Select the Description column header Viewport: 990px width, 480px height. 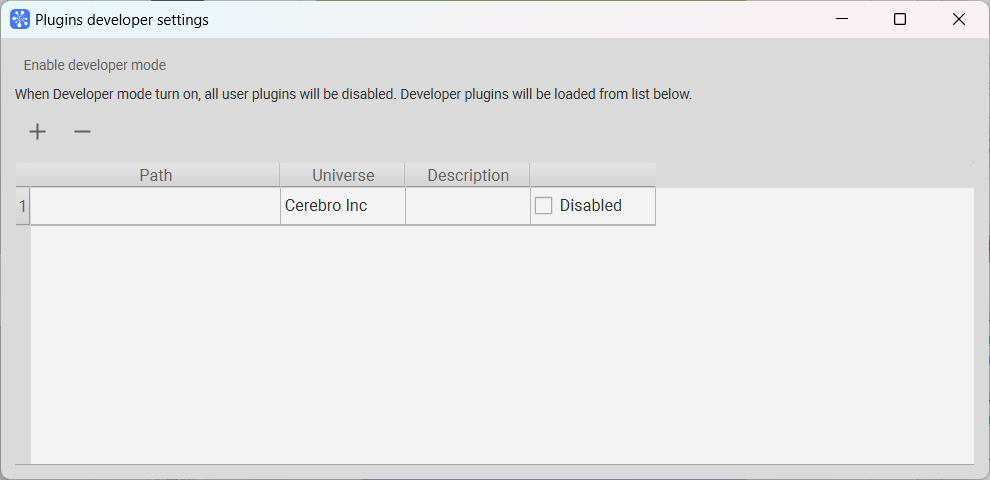coord(468,175)
